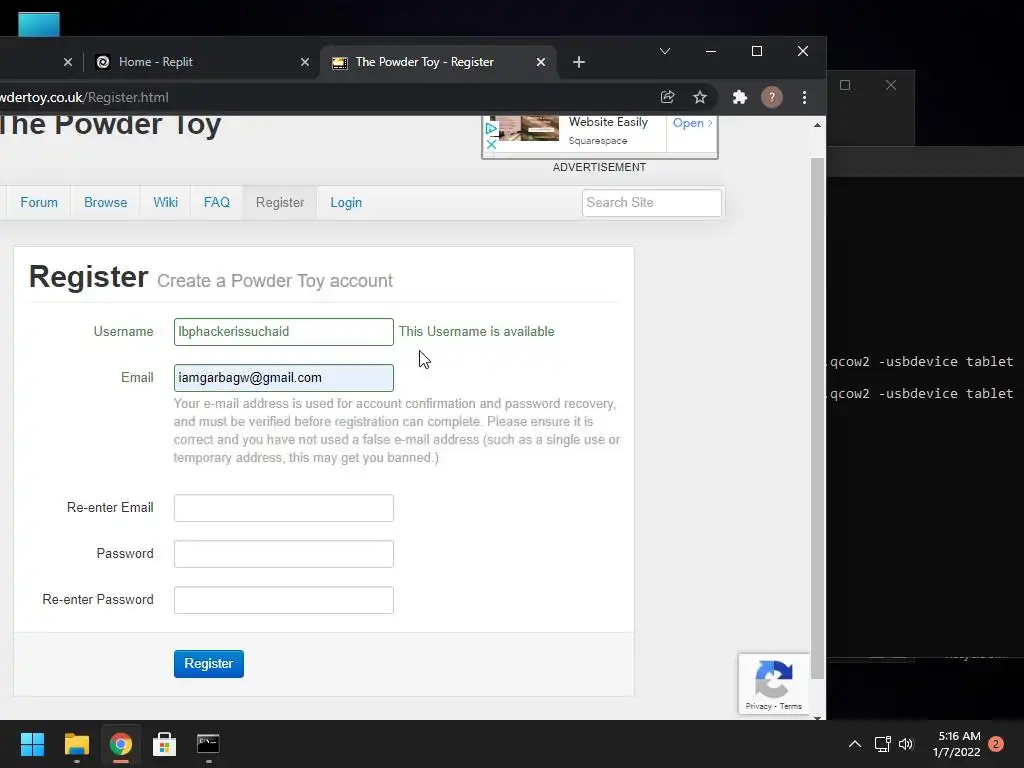Maximize the background terminal window
This screenshot has width=1024, height=768.
(845, 86)
